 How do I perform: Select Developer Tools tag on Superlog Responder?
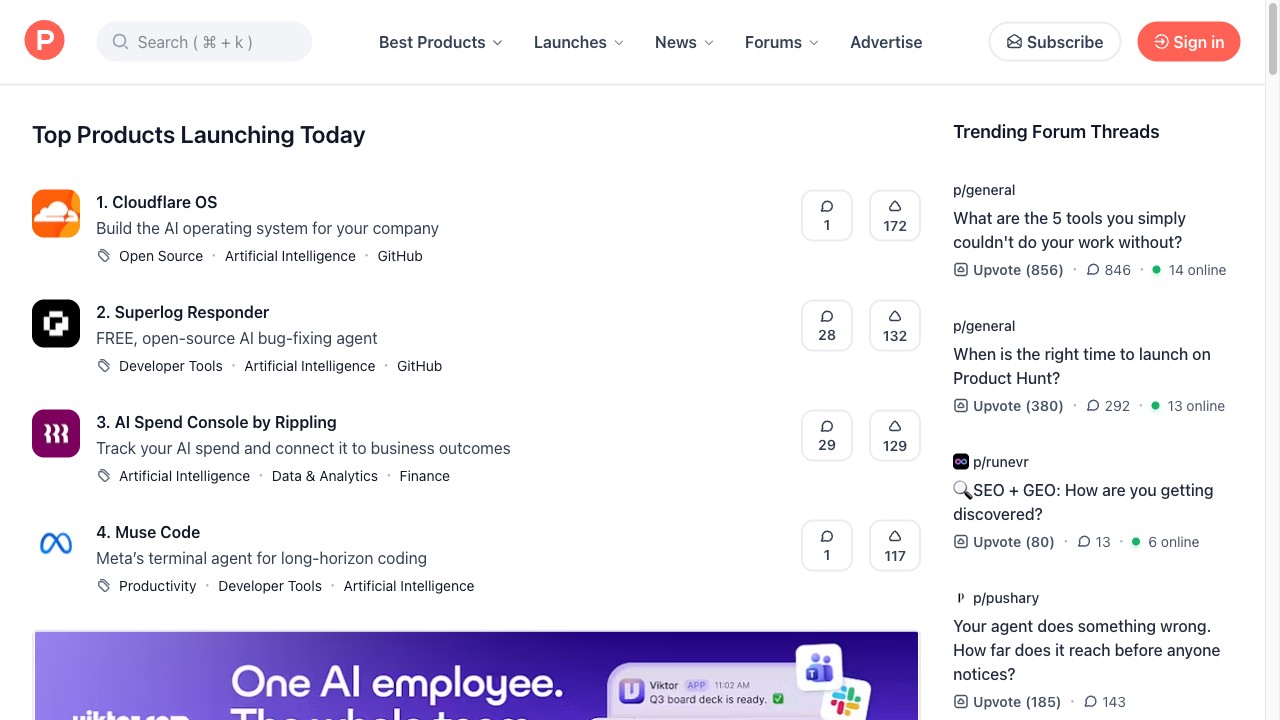[171, 366]
